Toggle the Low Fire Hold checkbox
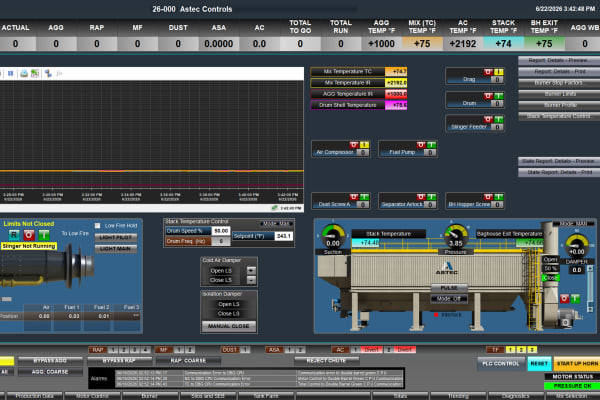The image size is (600, 400). (97, 225)
